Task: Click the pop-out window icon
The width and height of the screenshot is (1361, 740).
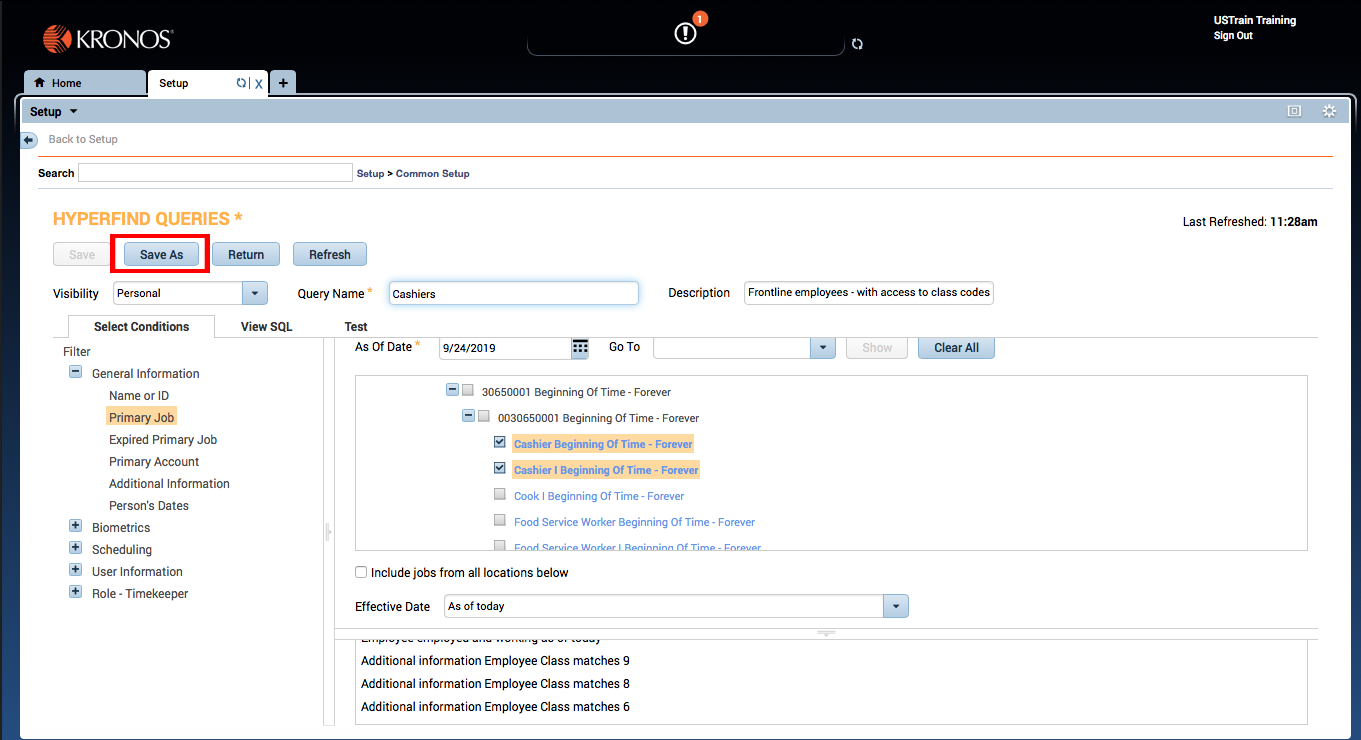Action: (1294, 111)
